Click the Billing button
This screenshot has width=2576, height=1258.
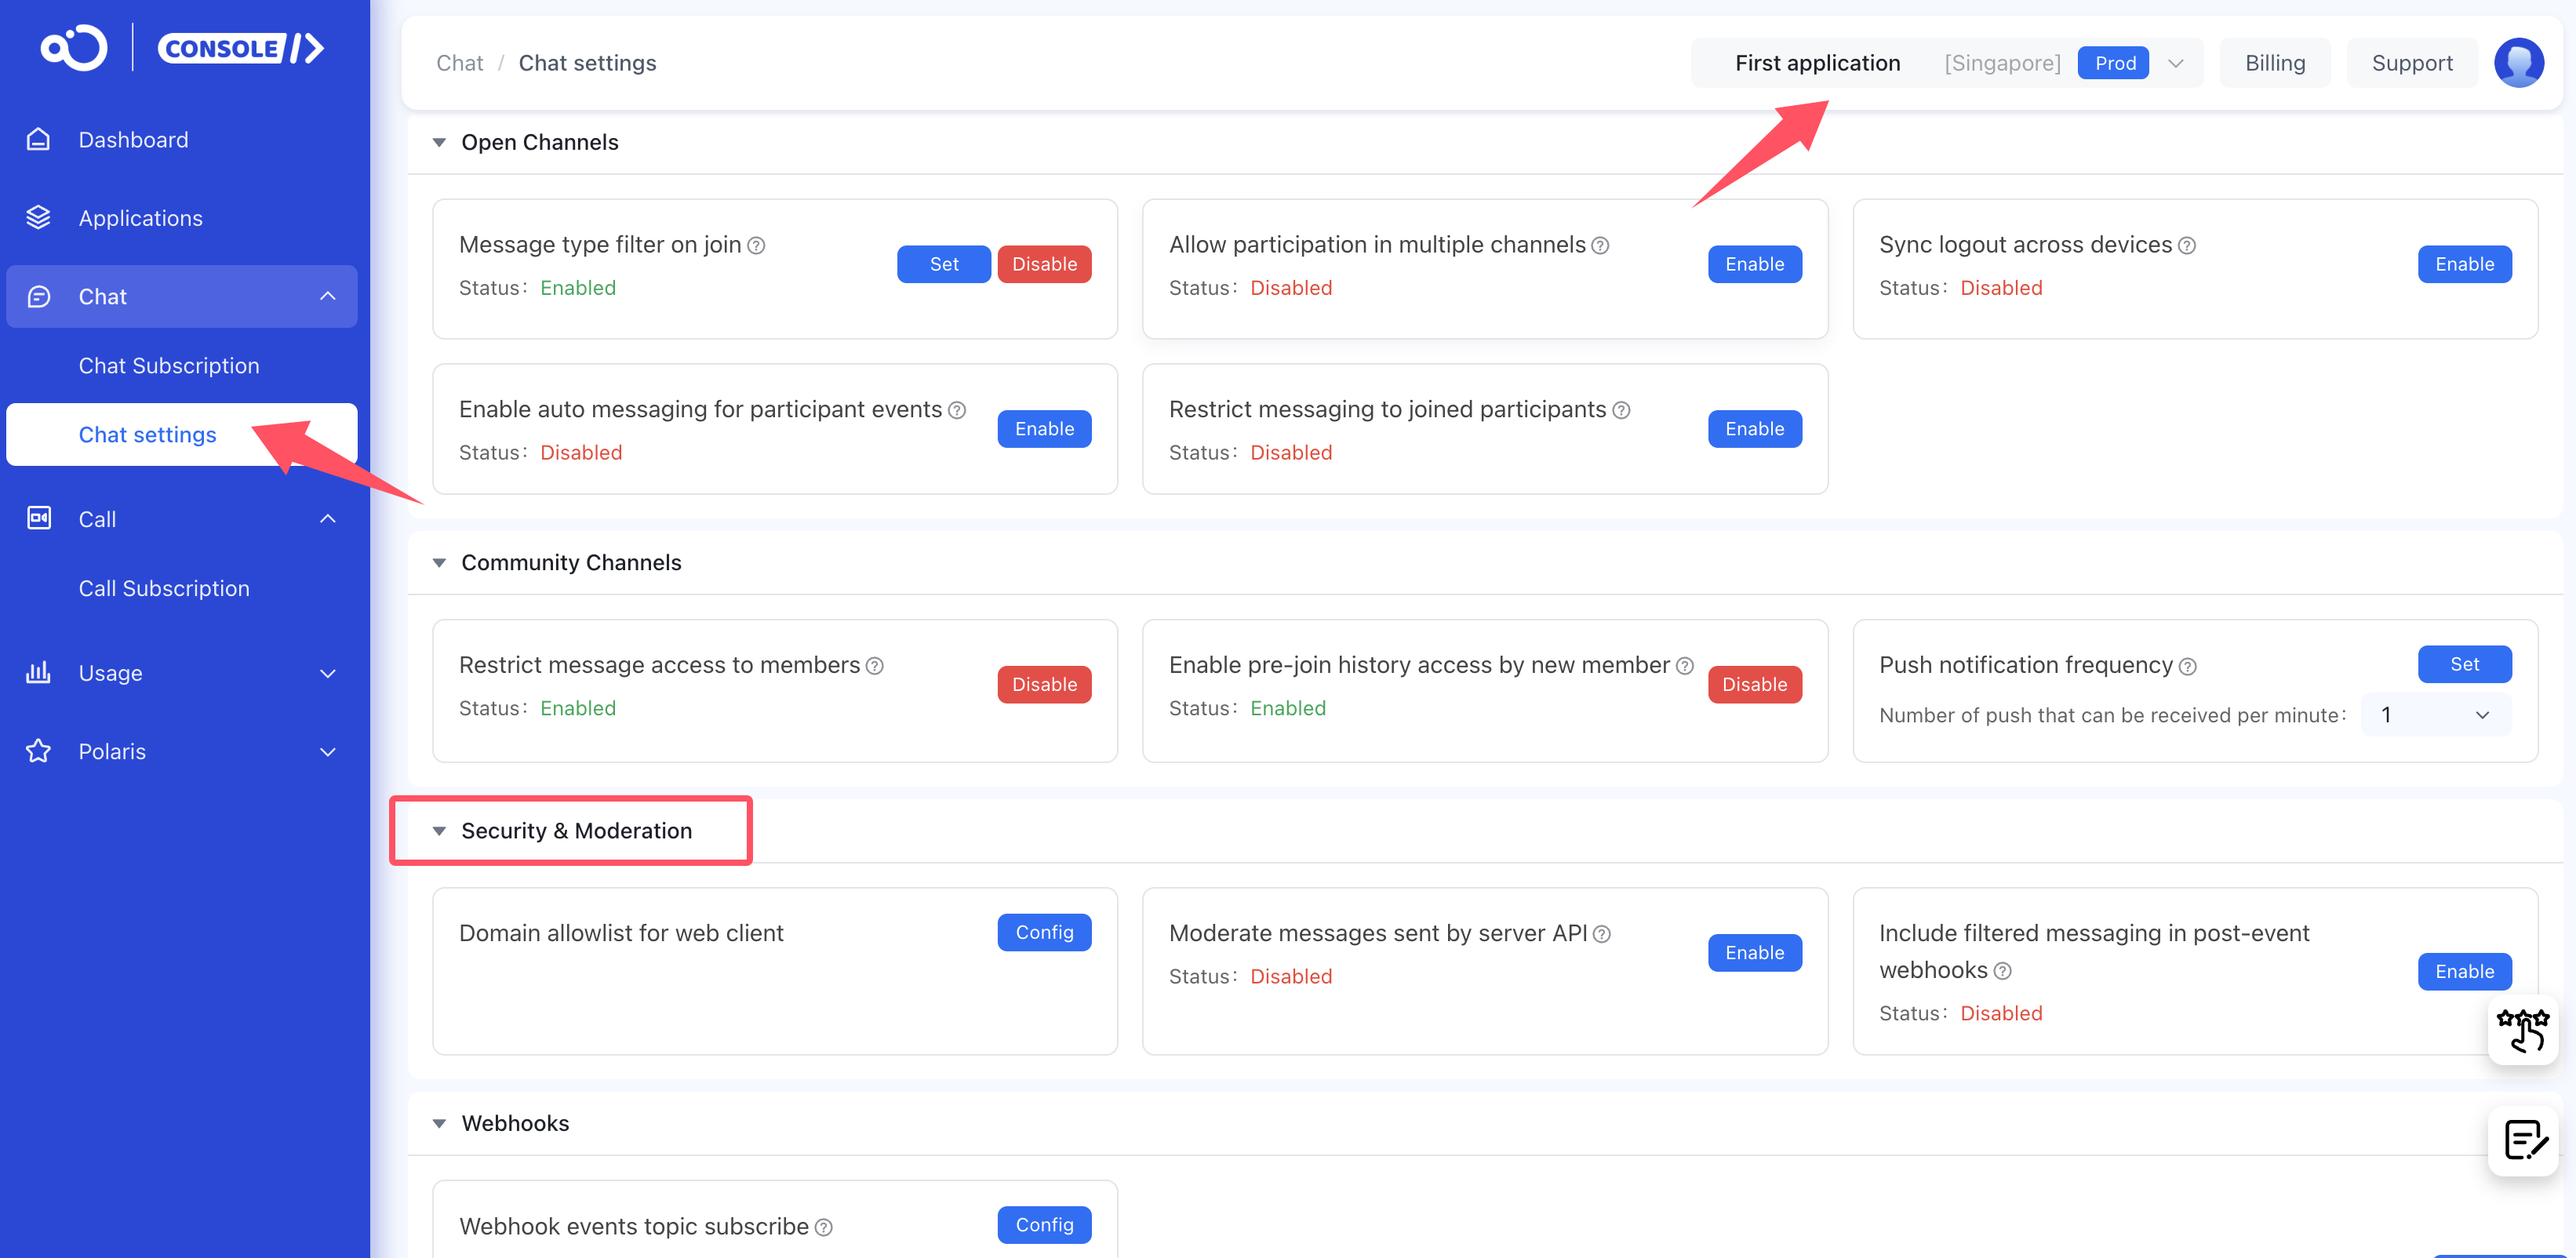[2274, 63]
